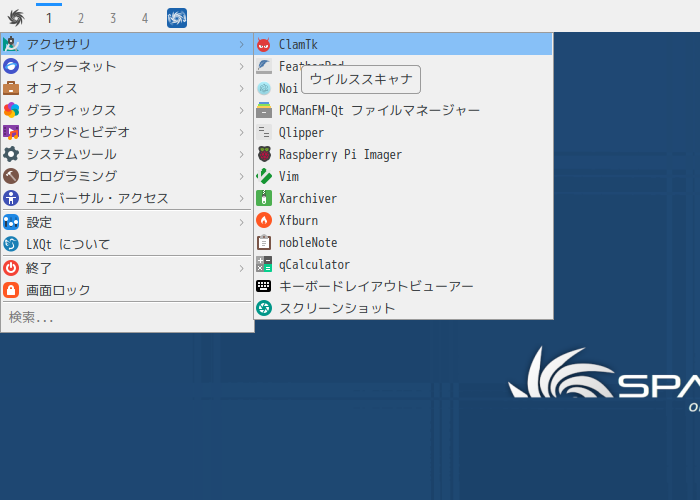Launch FeatherPad via its feather icon
This screenshot has width=700, height=500.
click(x=264, y=66)
